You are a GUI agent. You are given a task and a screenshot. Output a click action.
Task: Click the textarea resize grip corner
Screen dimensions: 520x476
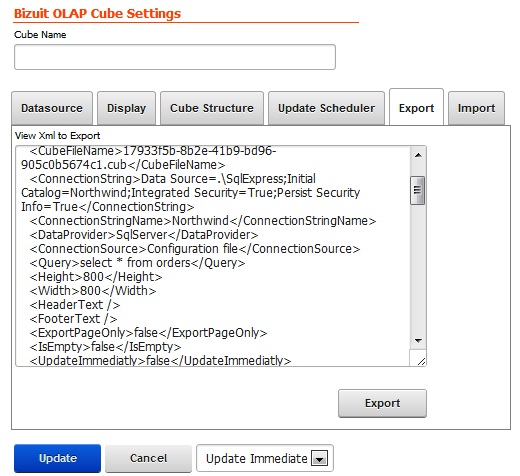click(x=421, y=361)
